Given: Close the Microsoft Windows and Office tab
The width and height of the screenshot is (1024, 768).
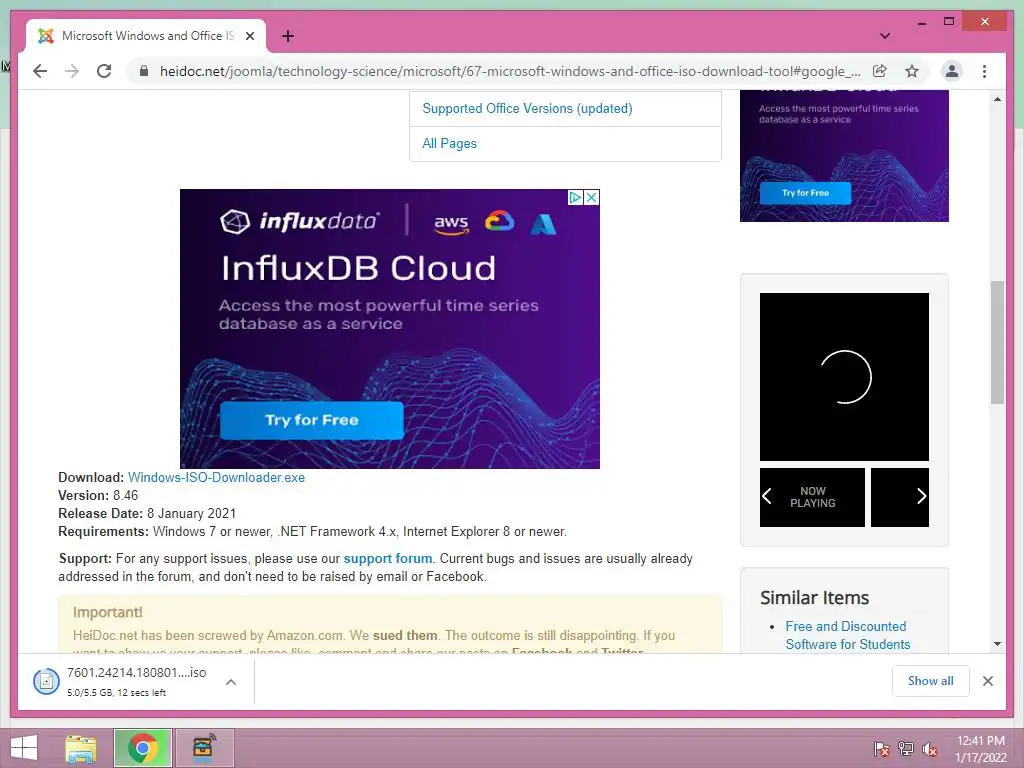Looking at the screenshot, I should point(250,36).
